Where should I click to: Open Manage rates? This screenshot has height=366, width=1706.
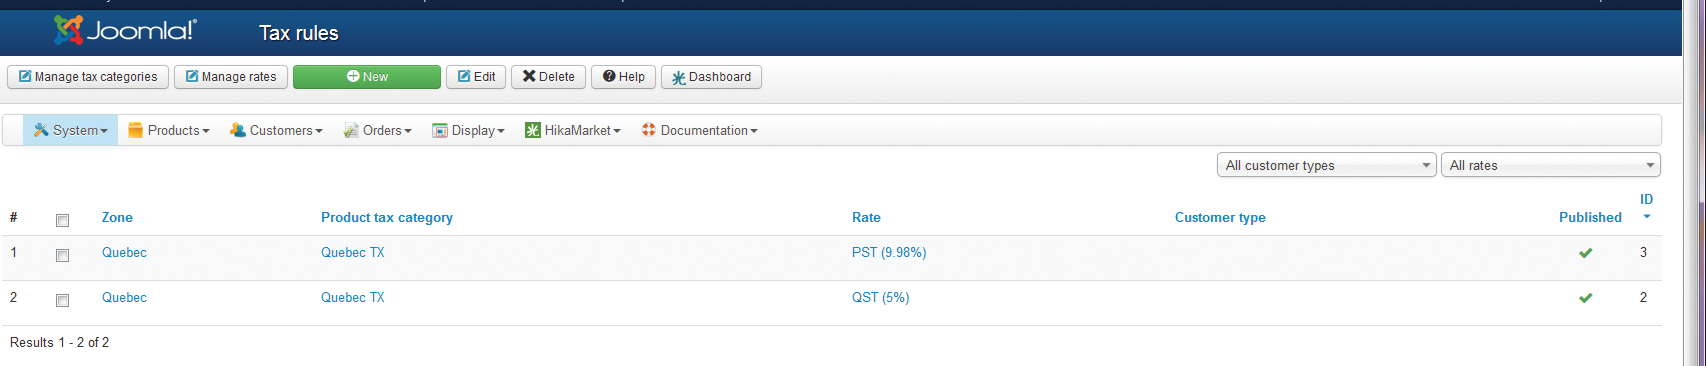click(x=231, y=77)
